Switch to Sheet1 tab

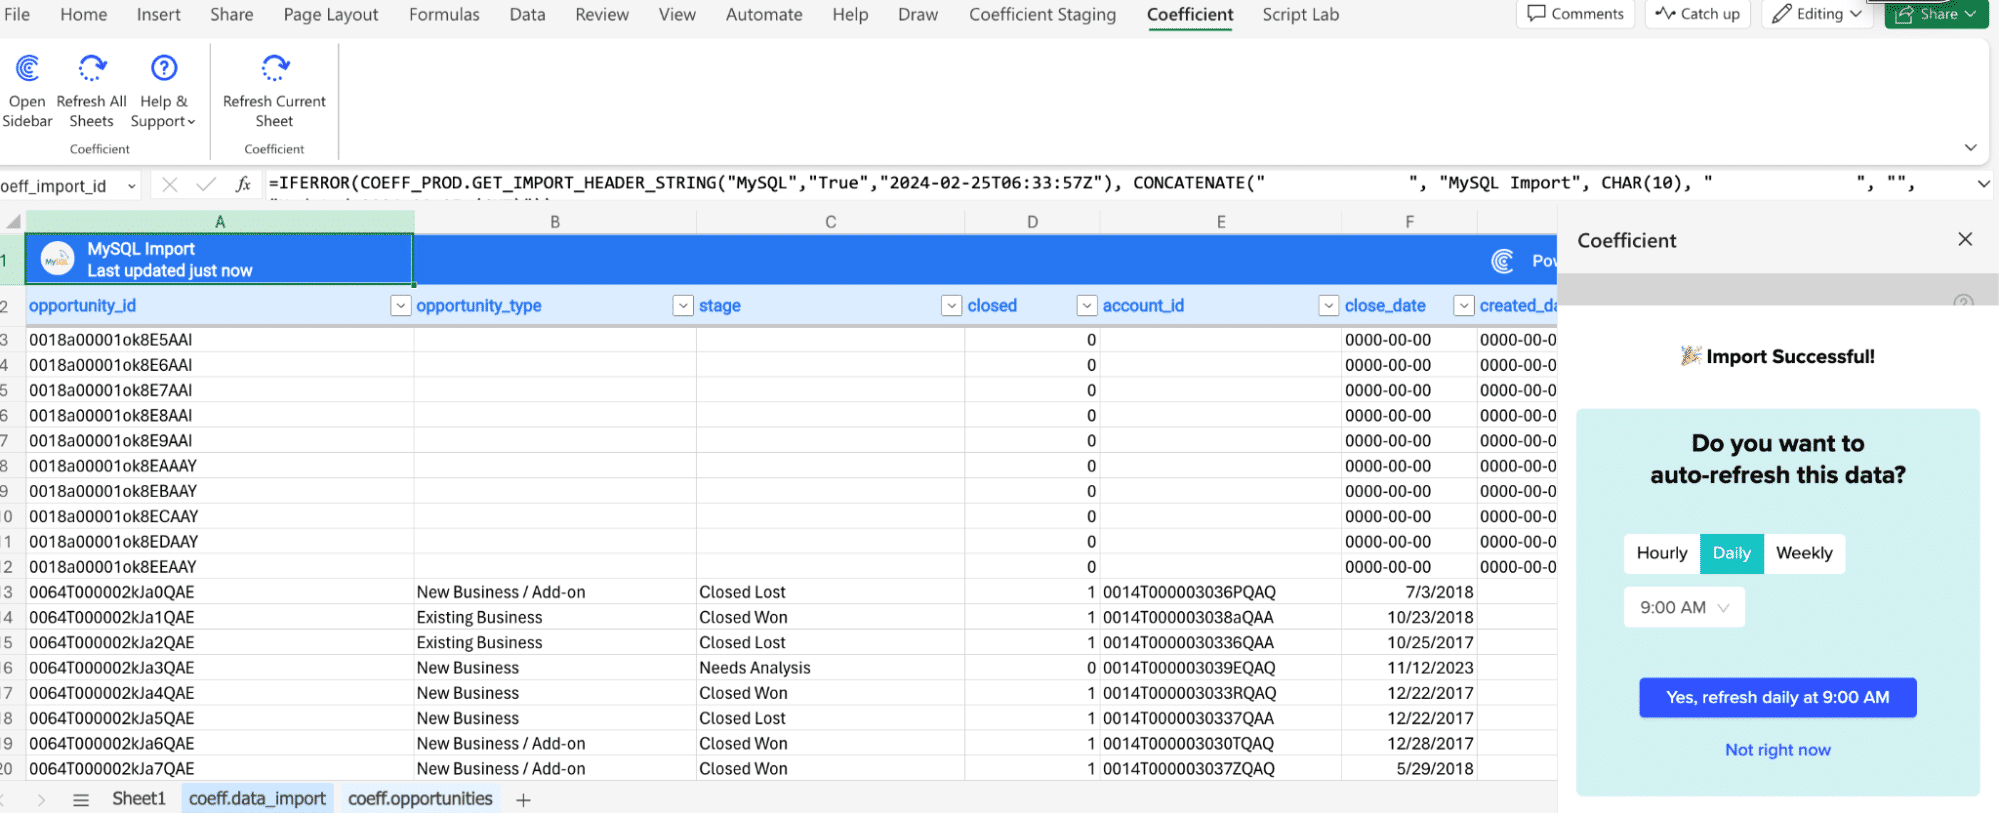(138, 798)
